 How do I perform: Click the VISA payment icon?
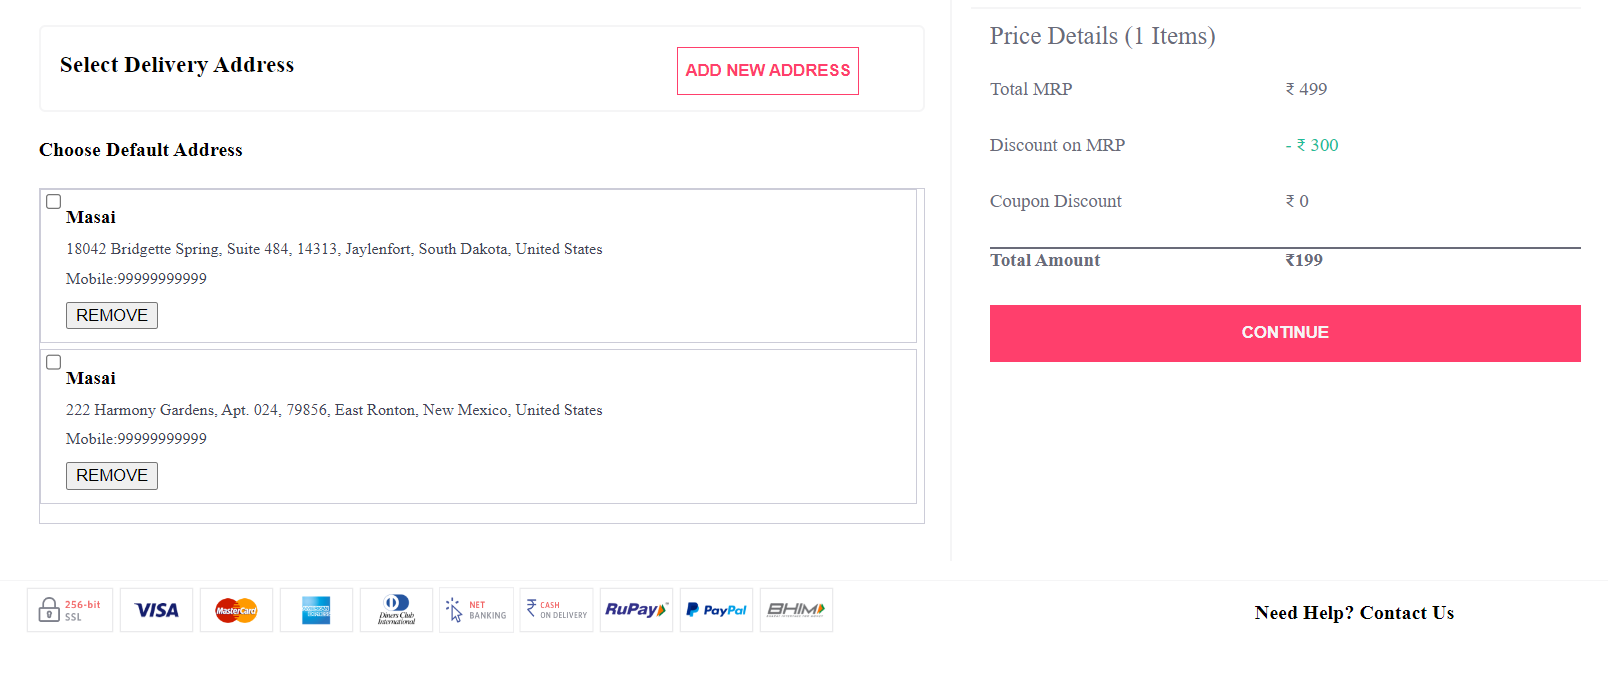[x=156, y=610]
